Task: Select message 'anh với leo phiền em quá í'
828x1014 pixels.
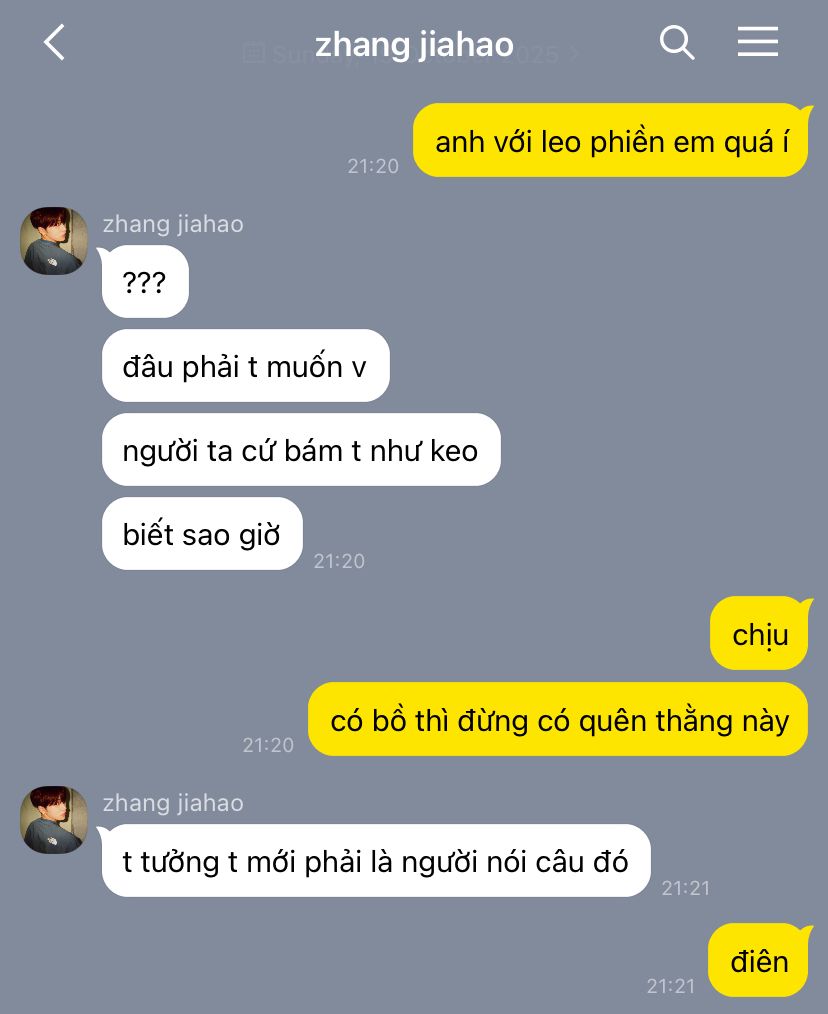Action: [612, 140]
